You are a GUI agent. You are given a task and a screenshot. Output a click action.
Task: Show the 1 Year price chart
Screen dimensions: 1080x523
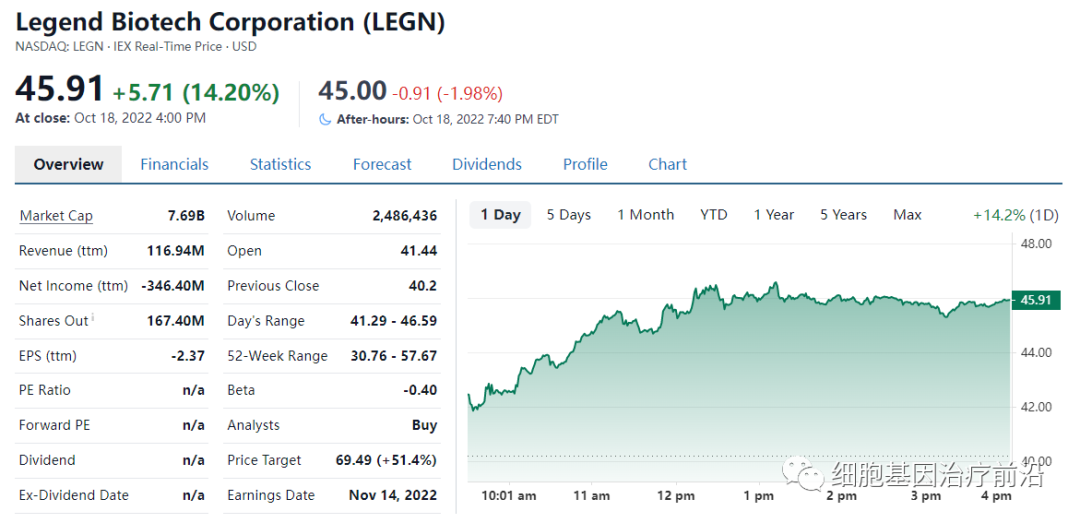[x=774, y=215]
